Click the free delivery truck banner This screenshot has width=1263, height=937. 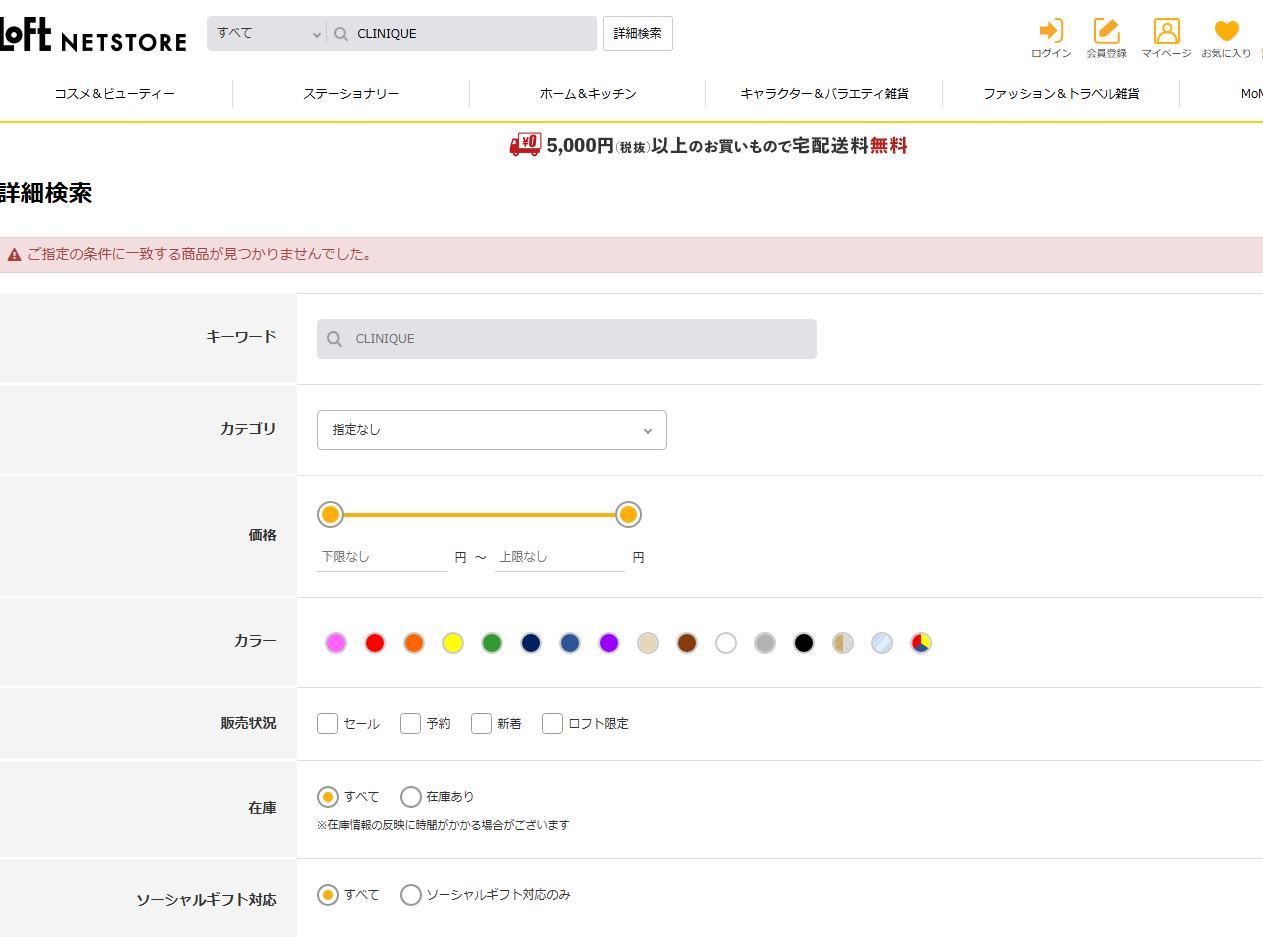tap(708, 146)
